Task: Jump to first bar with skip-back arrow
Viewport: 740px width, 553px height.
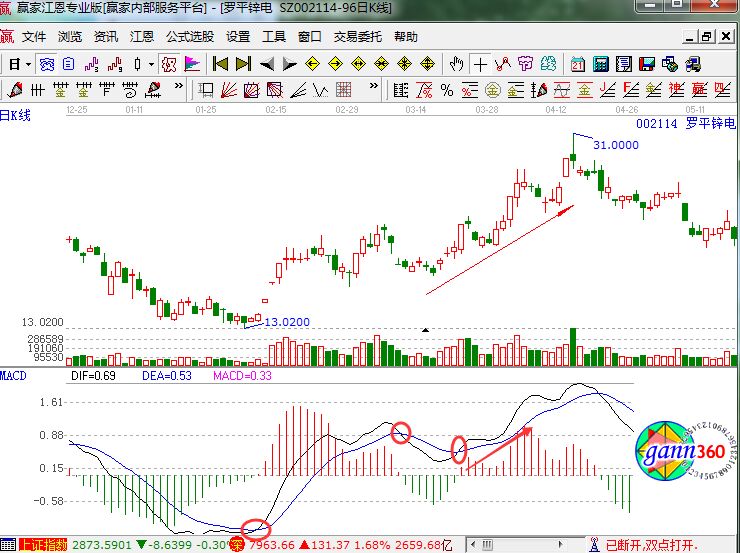Action: (x=220, y=64)
